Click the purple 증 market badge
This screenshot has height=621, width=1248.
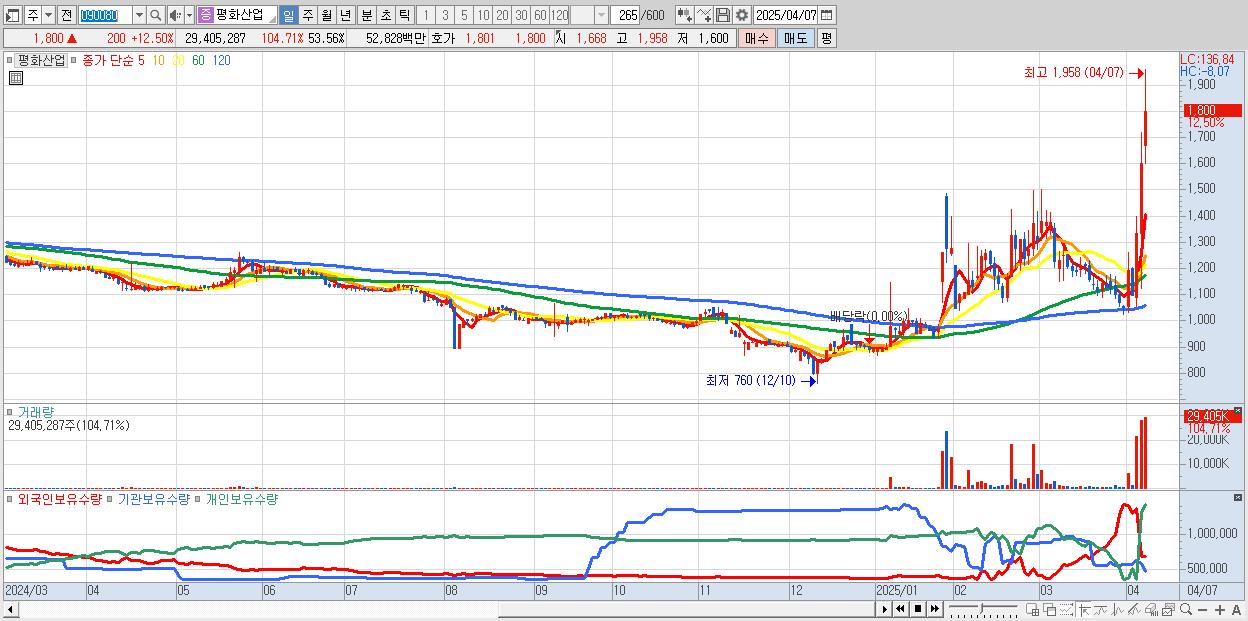(205, 15)
